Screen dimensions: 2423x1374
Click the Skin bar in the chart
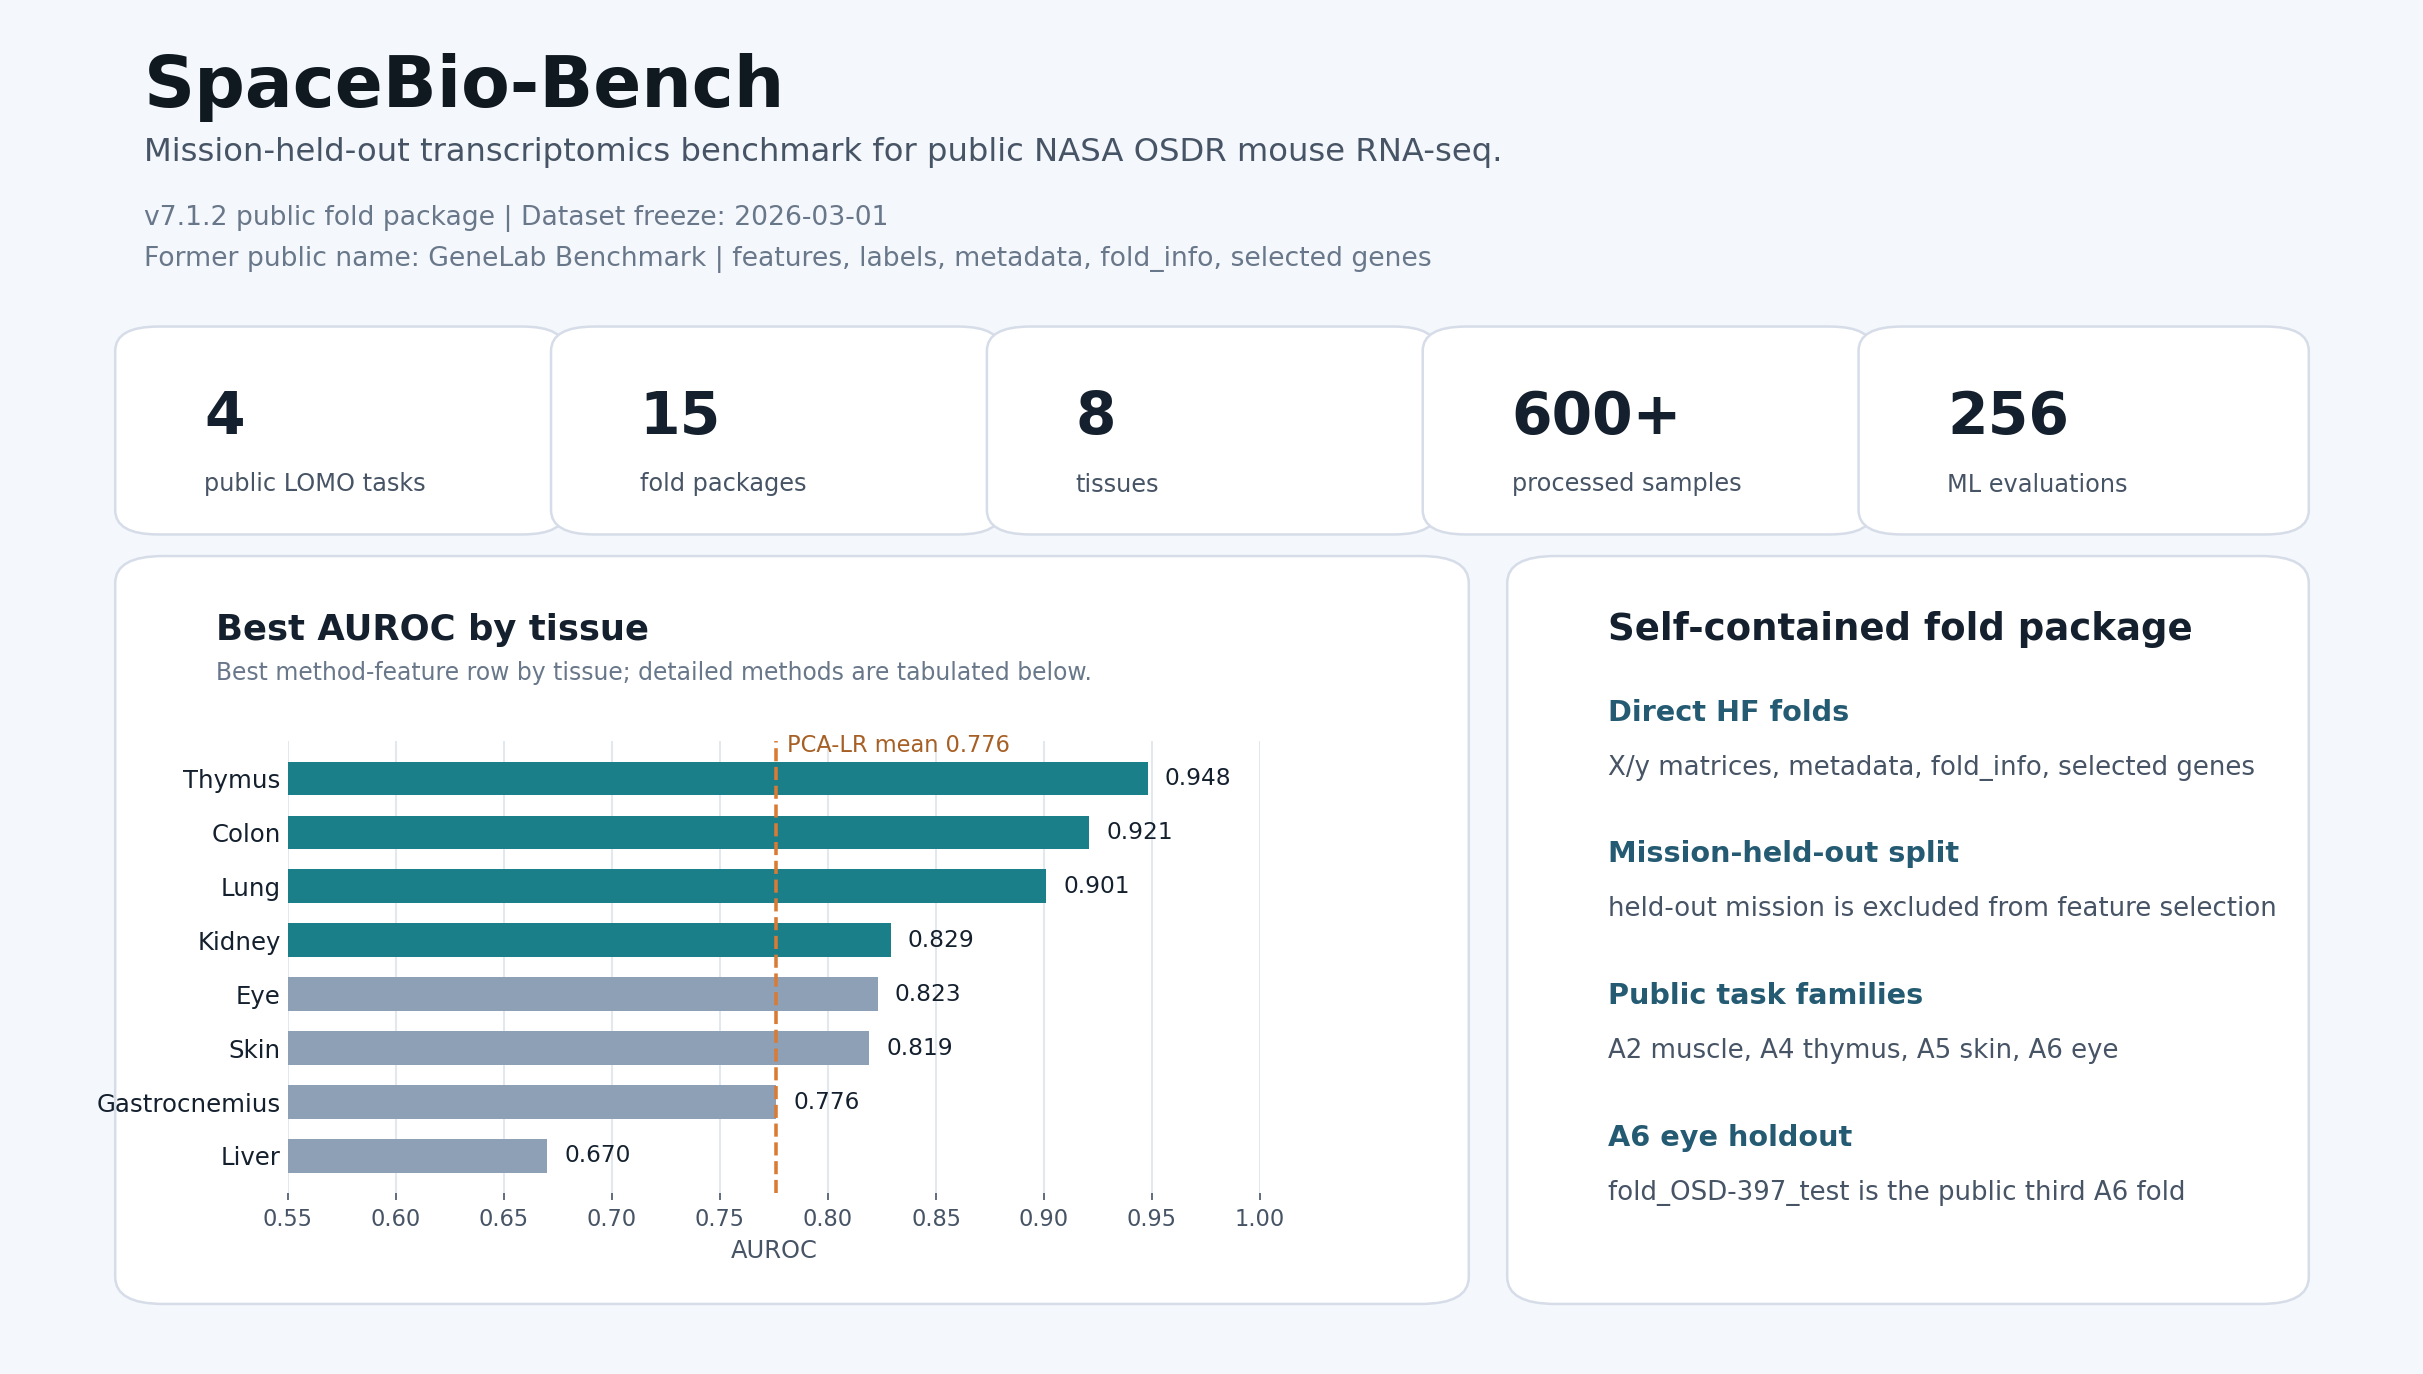coord(578,1048)
